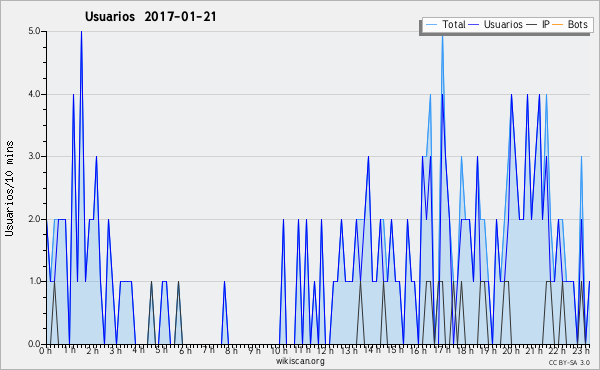
Task: Click the light blue Total legend line swatch
Action: click(431, 25)
